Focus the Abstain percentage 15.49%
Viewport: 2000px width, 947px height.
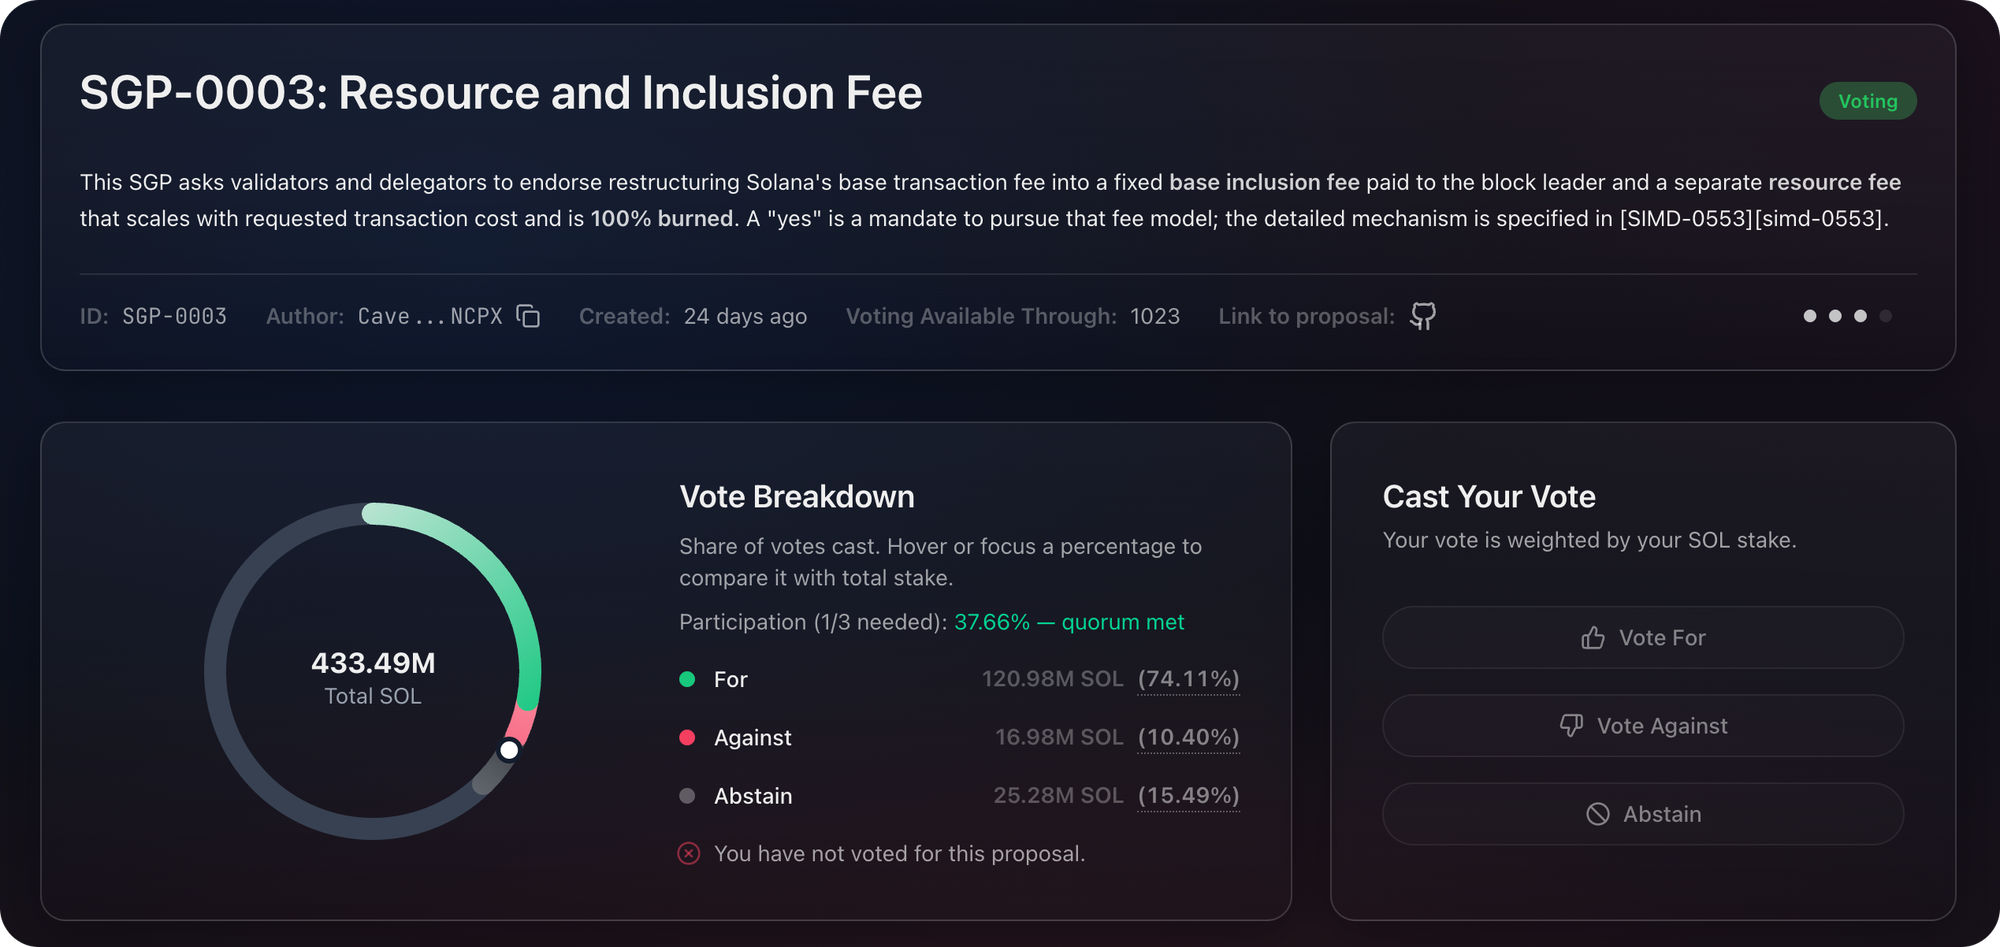coord(1189,796)
